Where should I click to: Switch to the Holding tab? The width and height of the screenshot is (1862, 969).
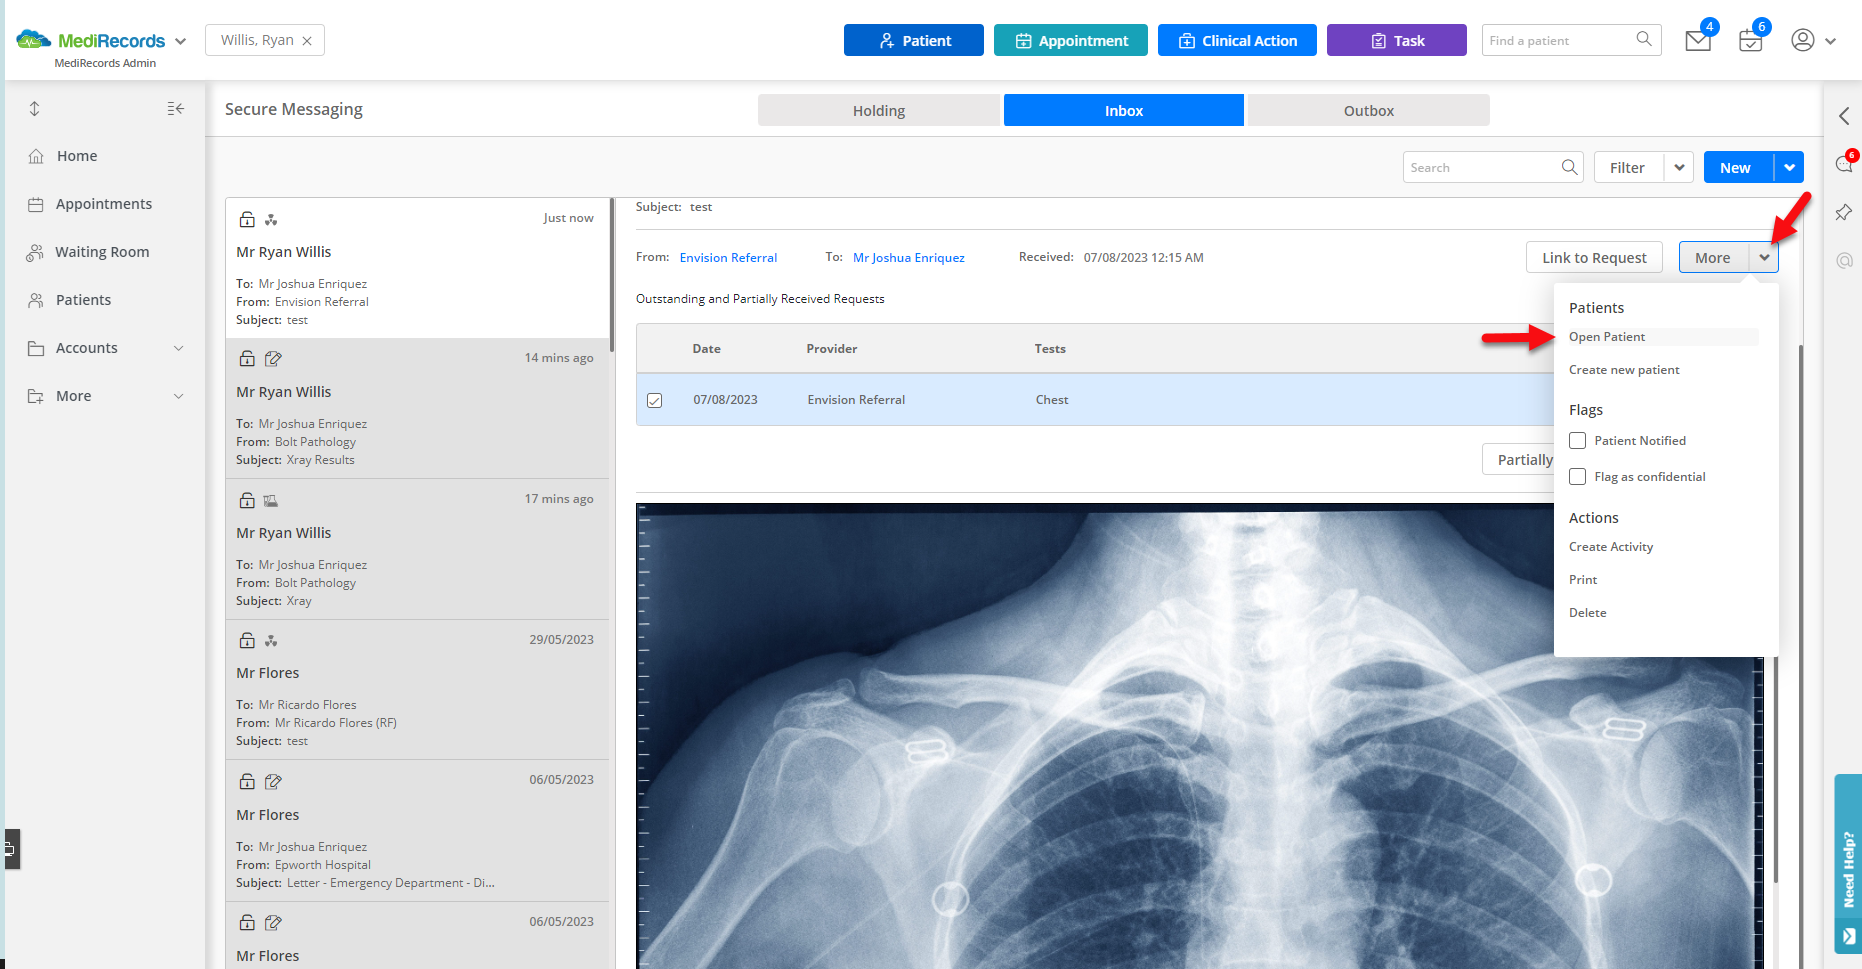click(x=879, y=110)
